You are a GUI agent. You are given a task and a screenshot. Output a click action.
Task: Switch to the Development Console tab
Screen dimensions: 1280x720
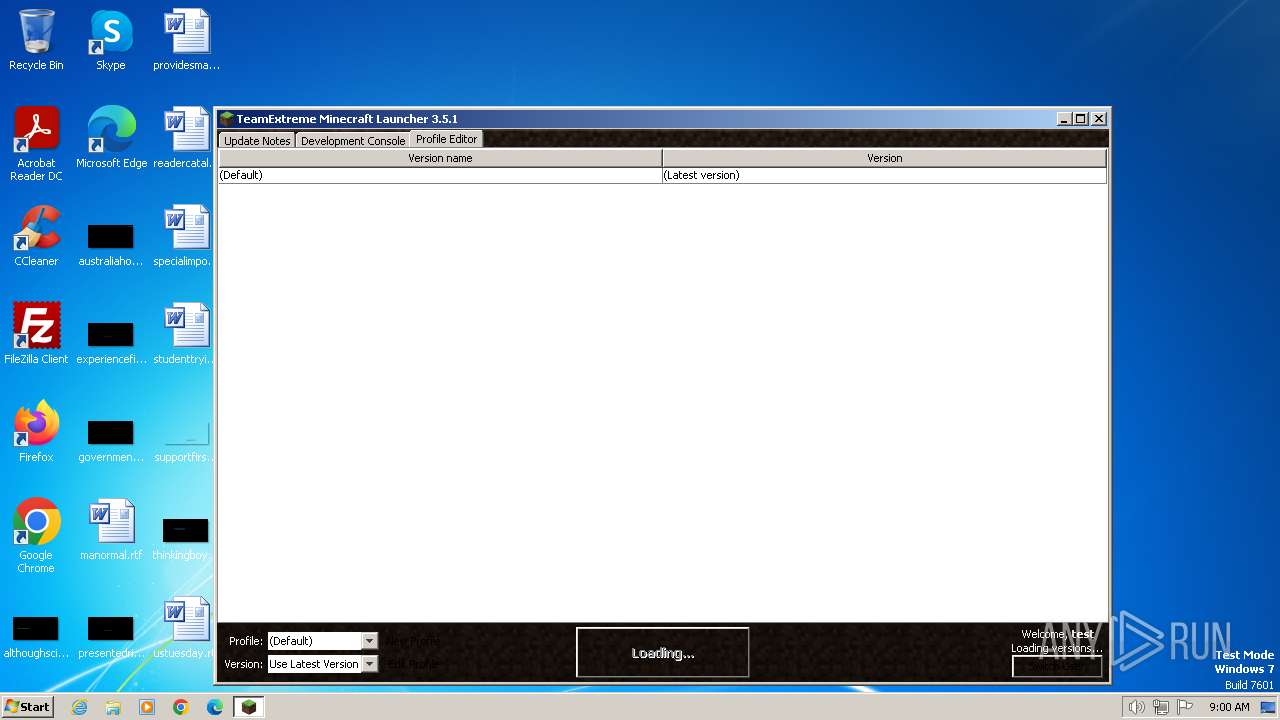point(353,141)
